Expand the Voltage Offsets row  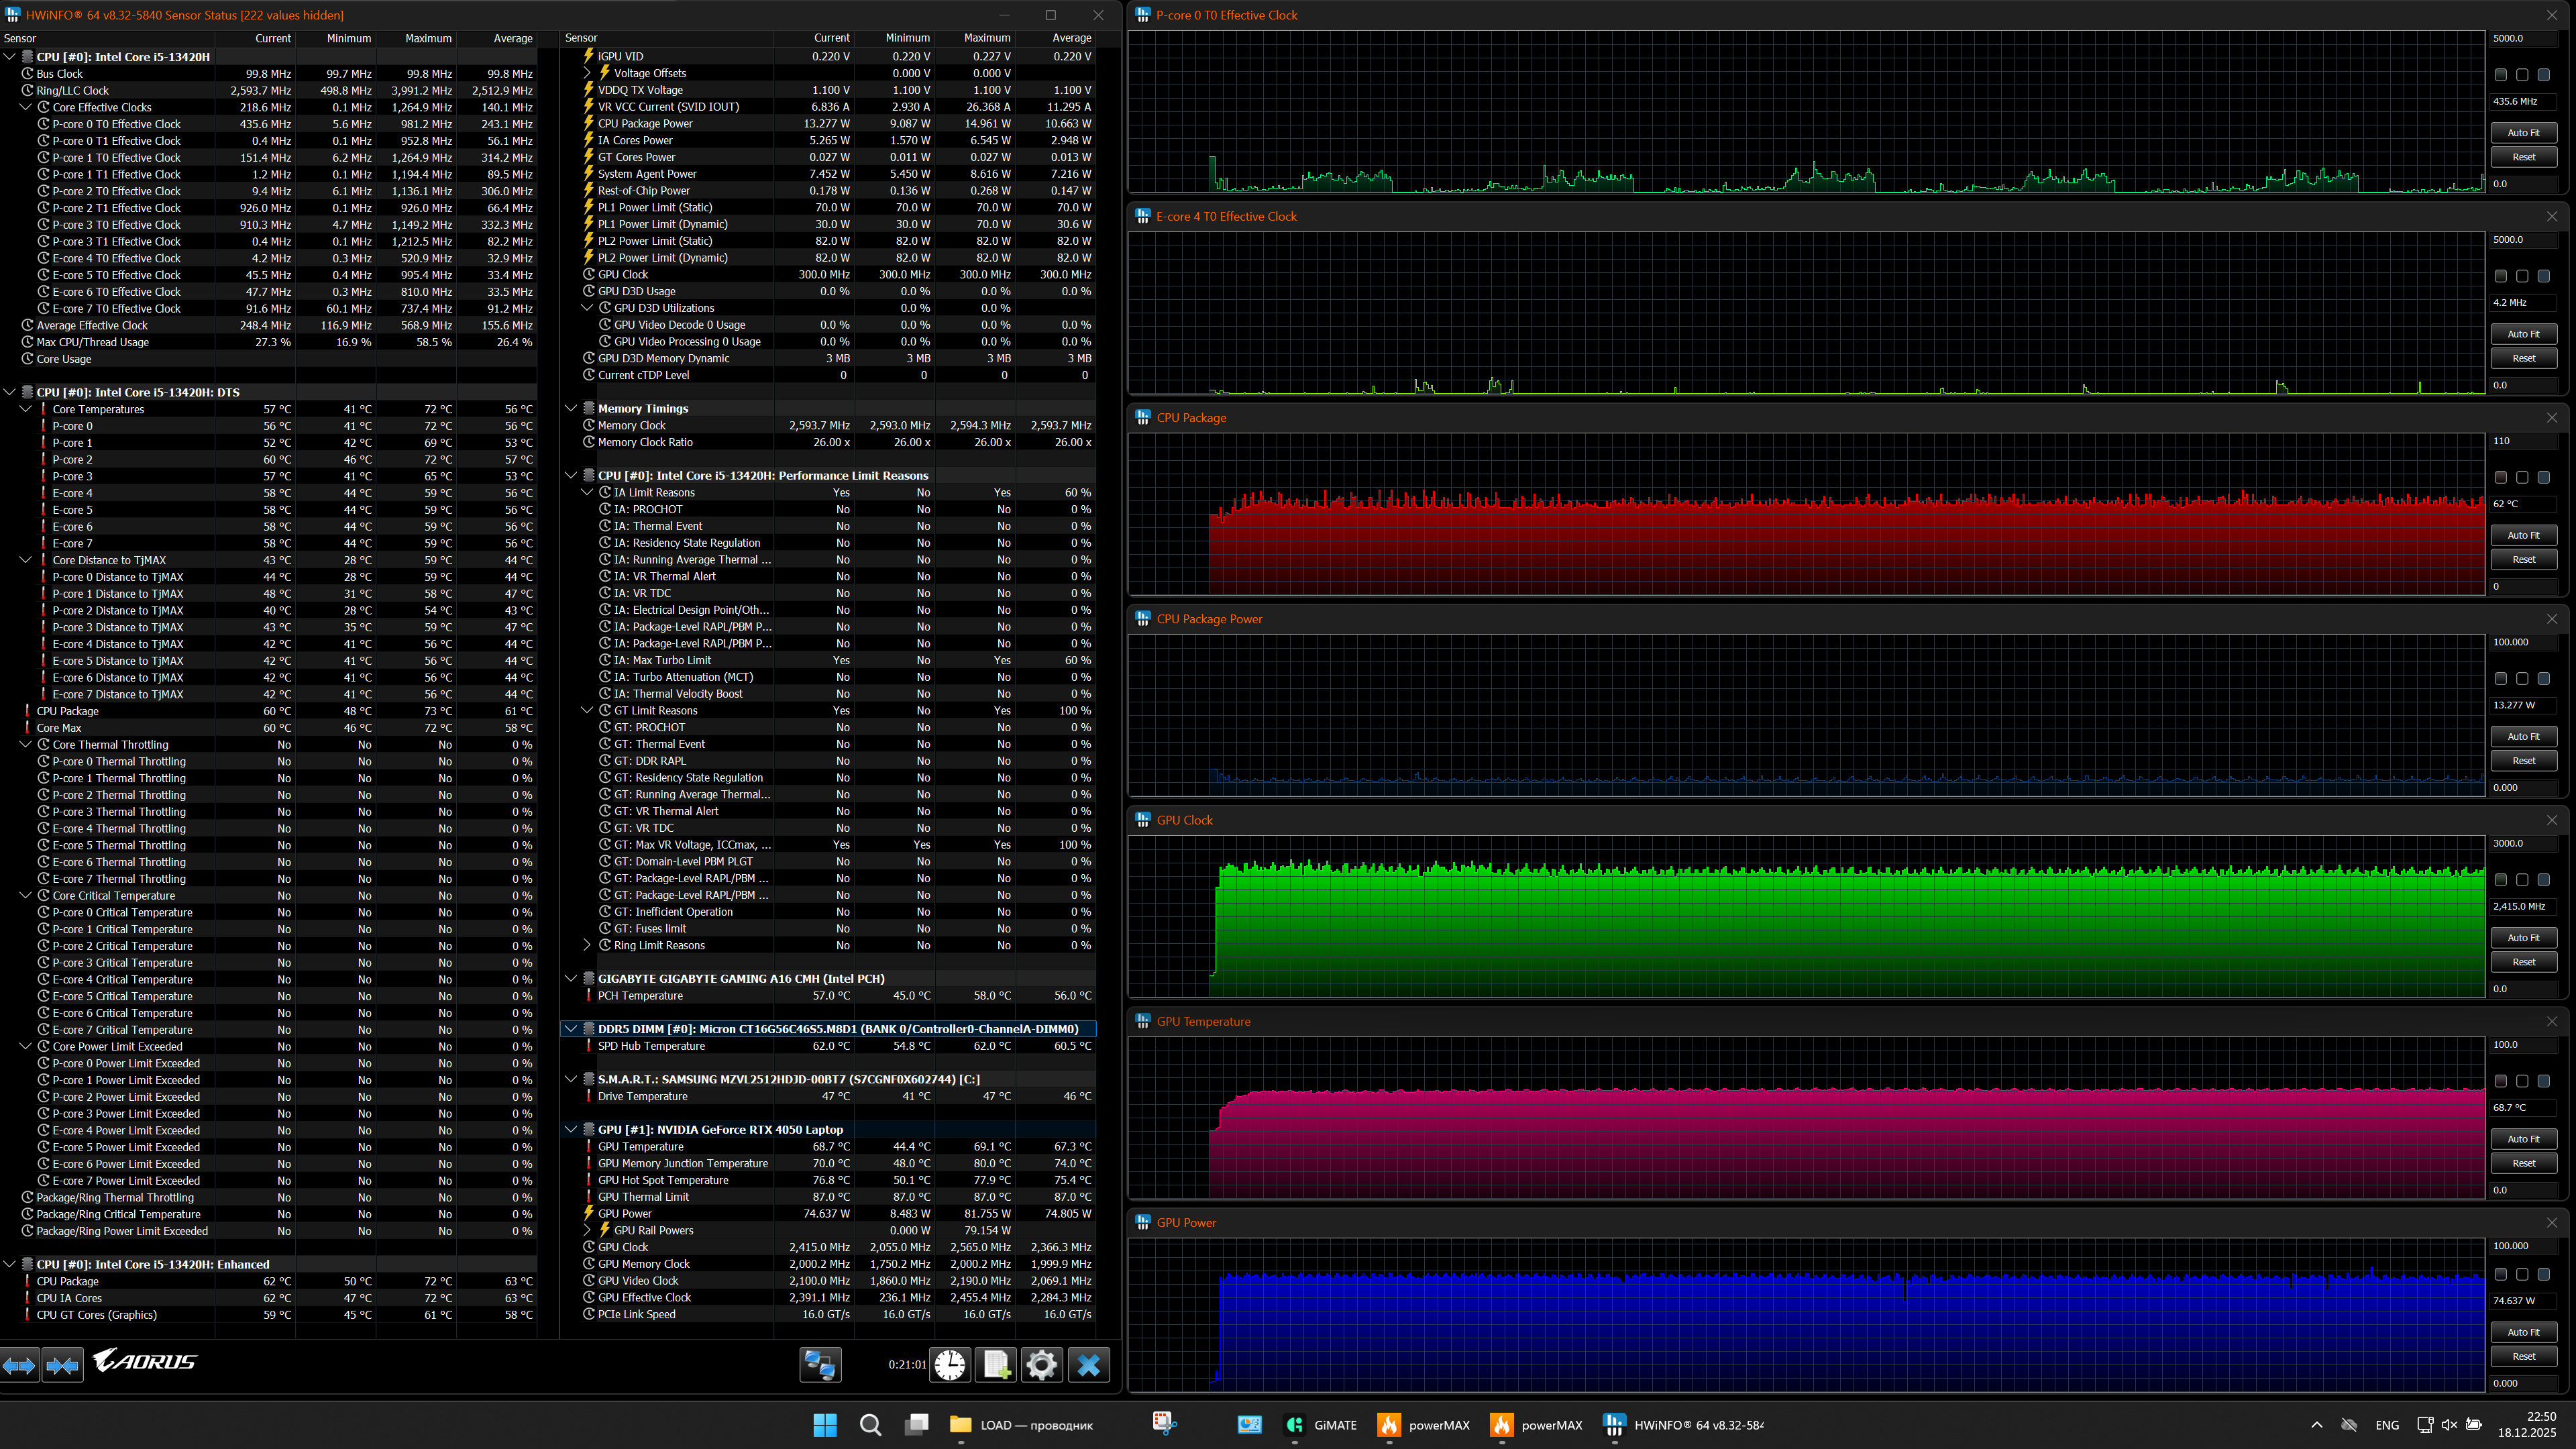tap(588, 73)
